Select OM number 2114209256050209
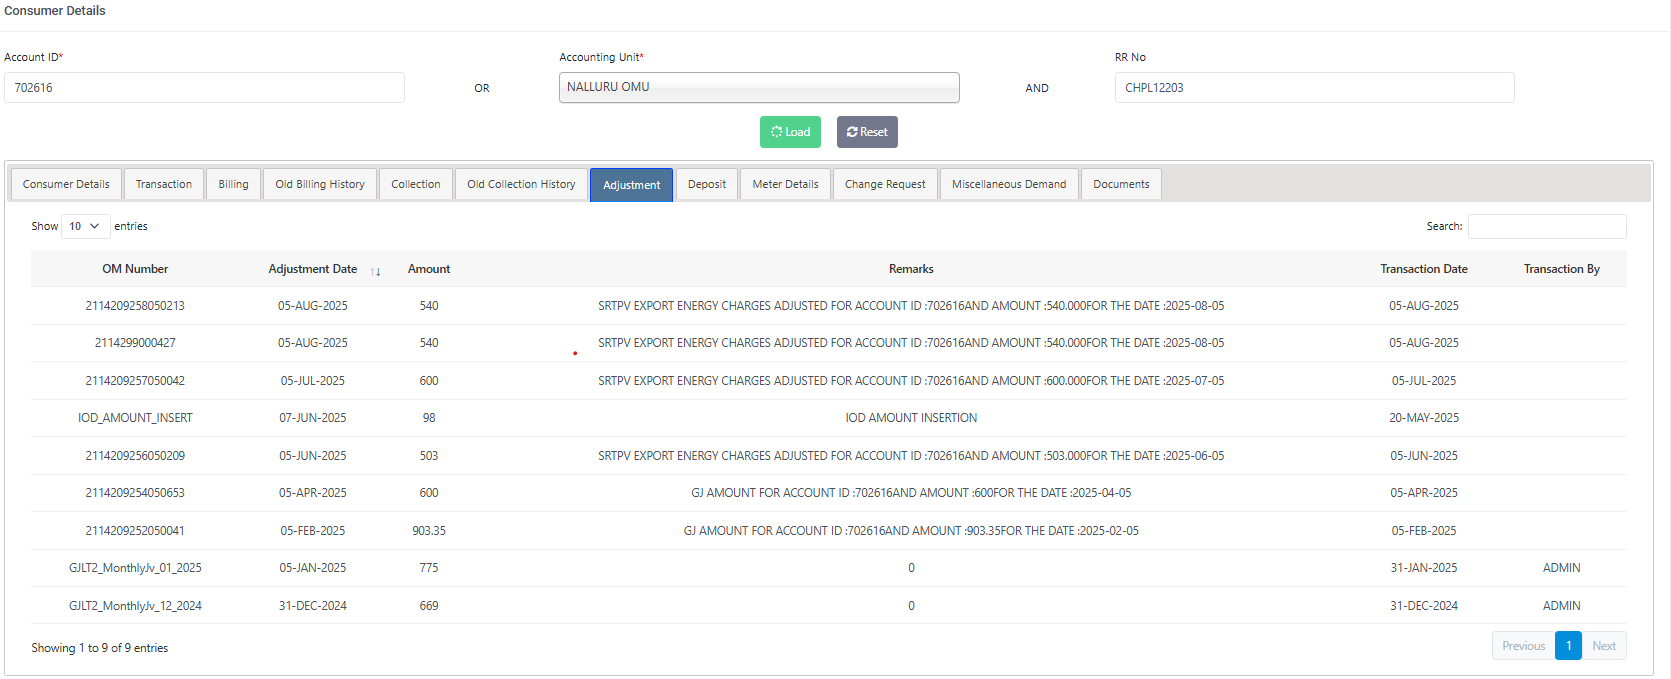1671x679 pixels. click(135, 456)
